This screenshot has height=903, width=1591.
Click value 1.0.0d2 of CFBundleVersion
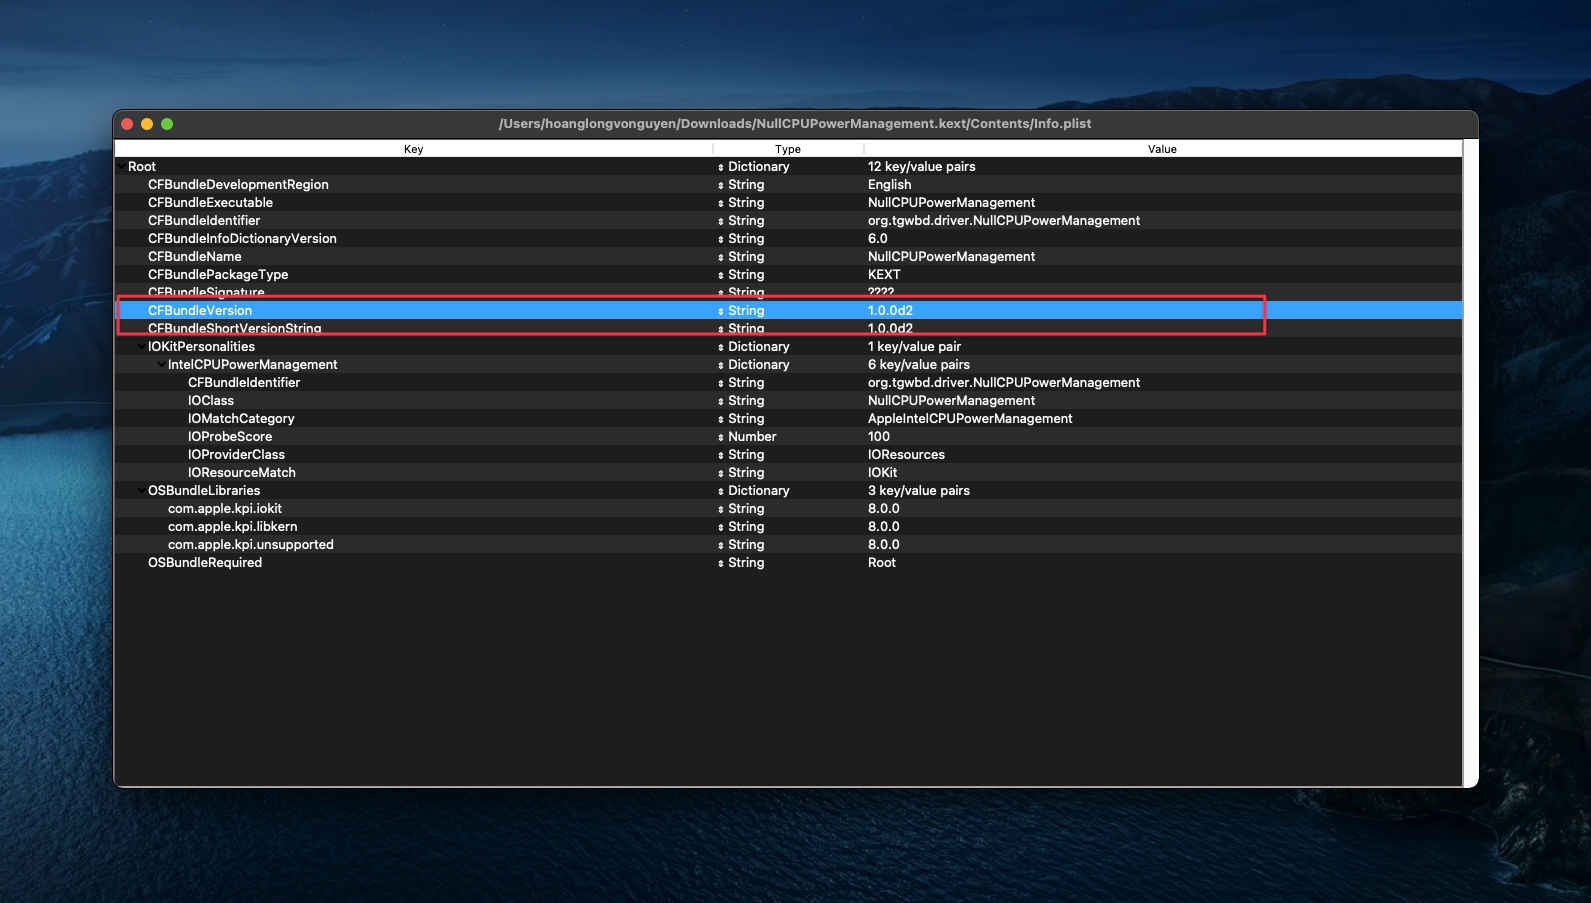click(890, 311)
